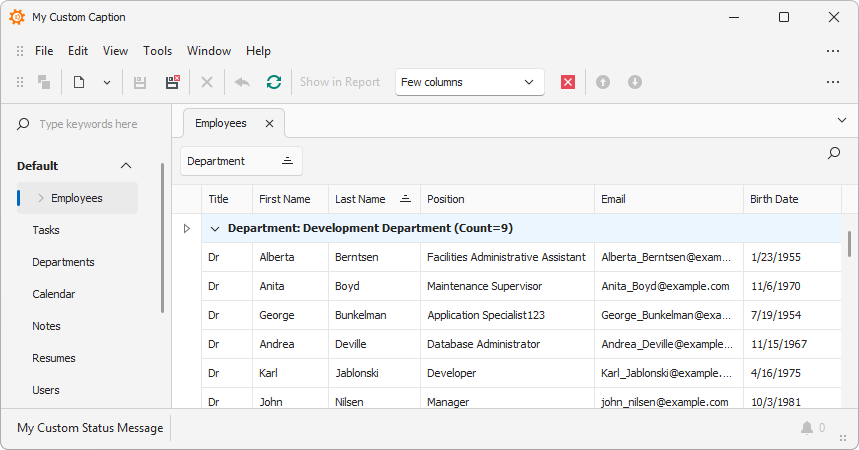Sort by the Title column header
Screen dimensions: 859x450
227,200
